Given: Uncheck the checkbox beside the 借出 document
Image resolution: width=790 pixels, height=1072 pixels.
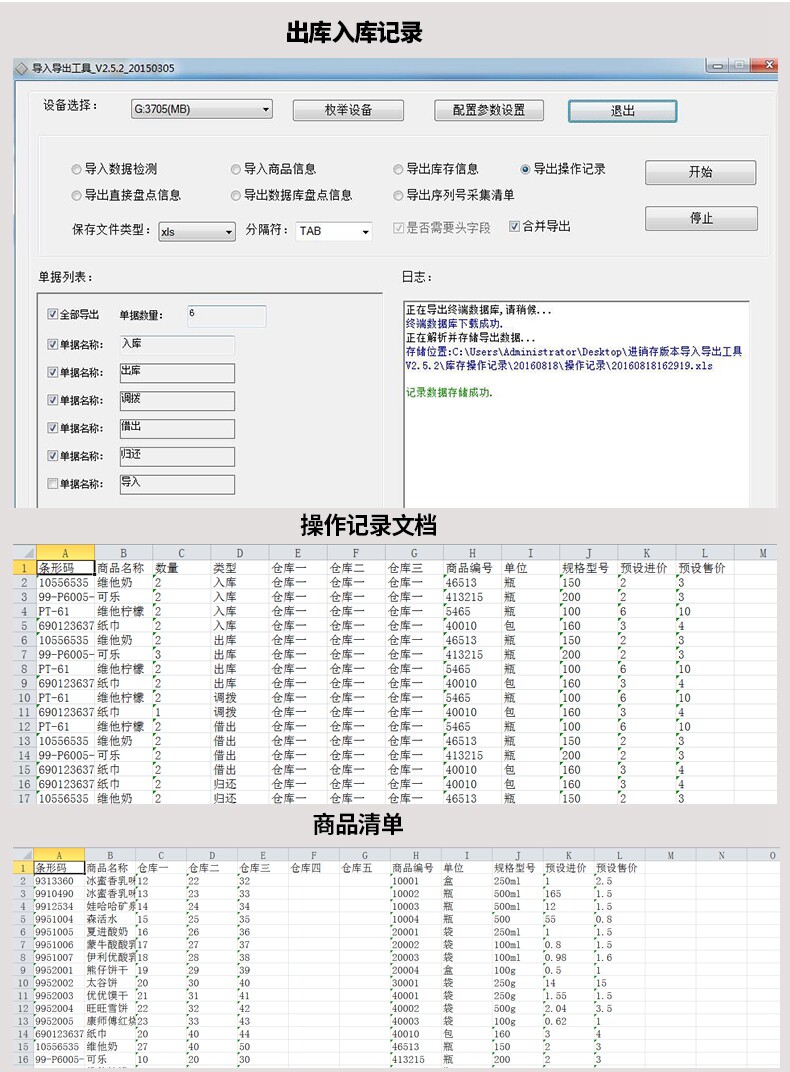Looking at the screenshot, I should (53, 428).
